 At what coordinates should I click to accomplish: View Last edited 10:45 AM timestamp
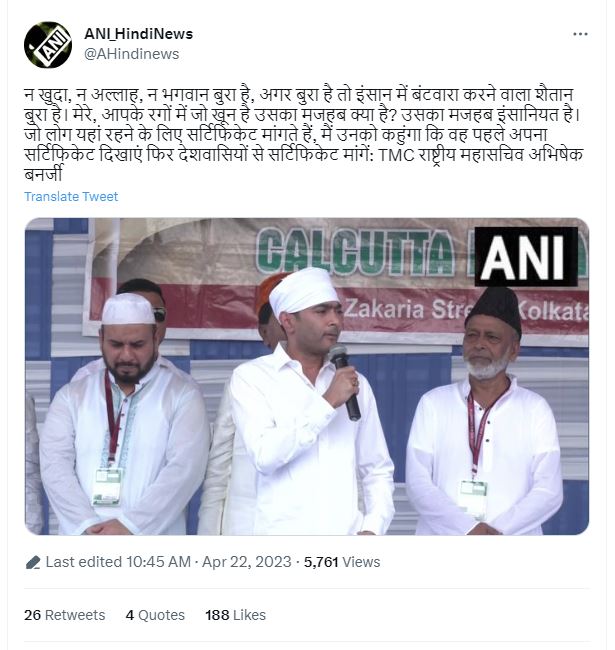click(x=118, y=562)
